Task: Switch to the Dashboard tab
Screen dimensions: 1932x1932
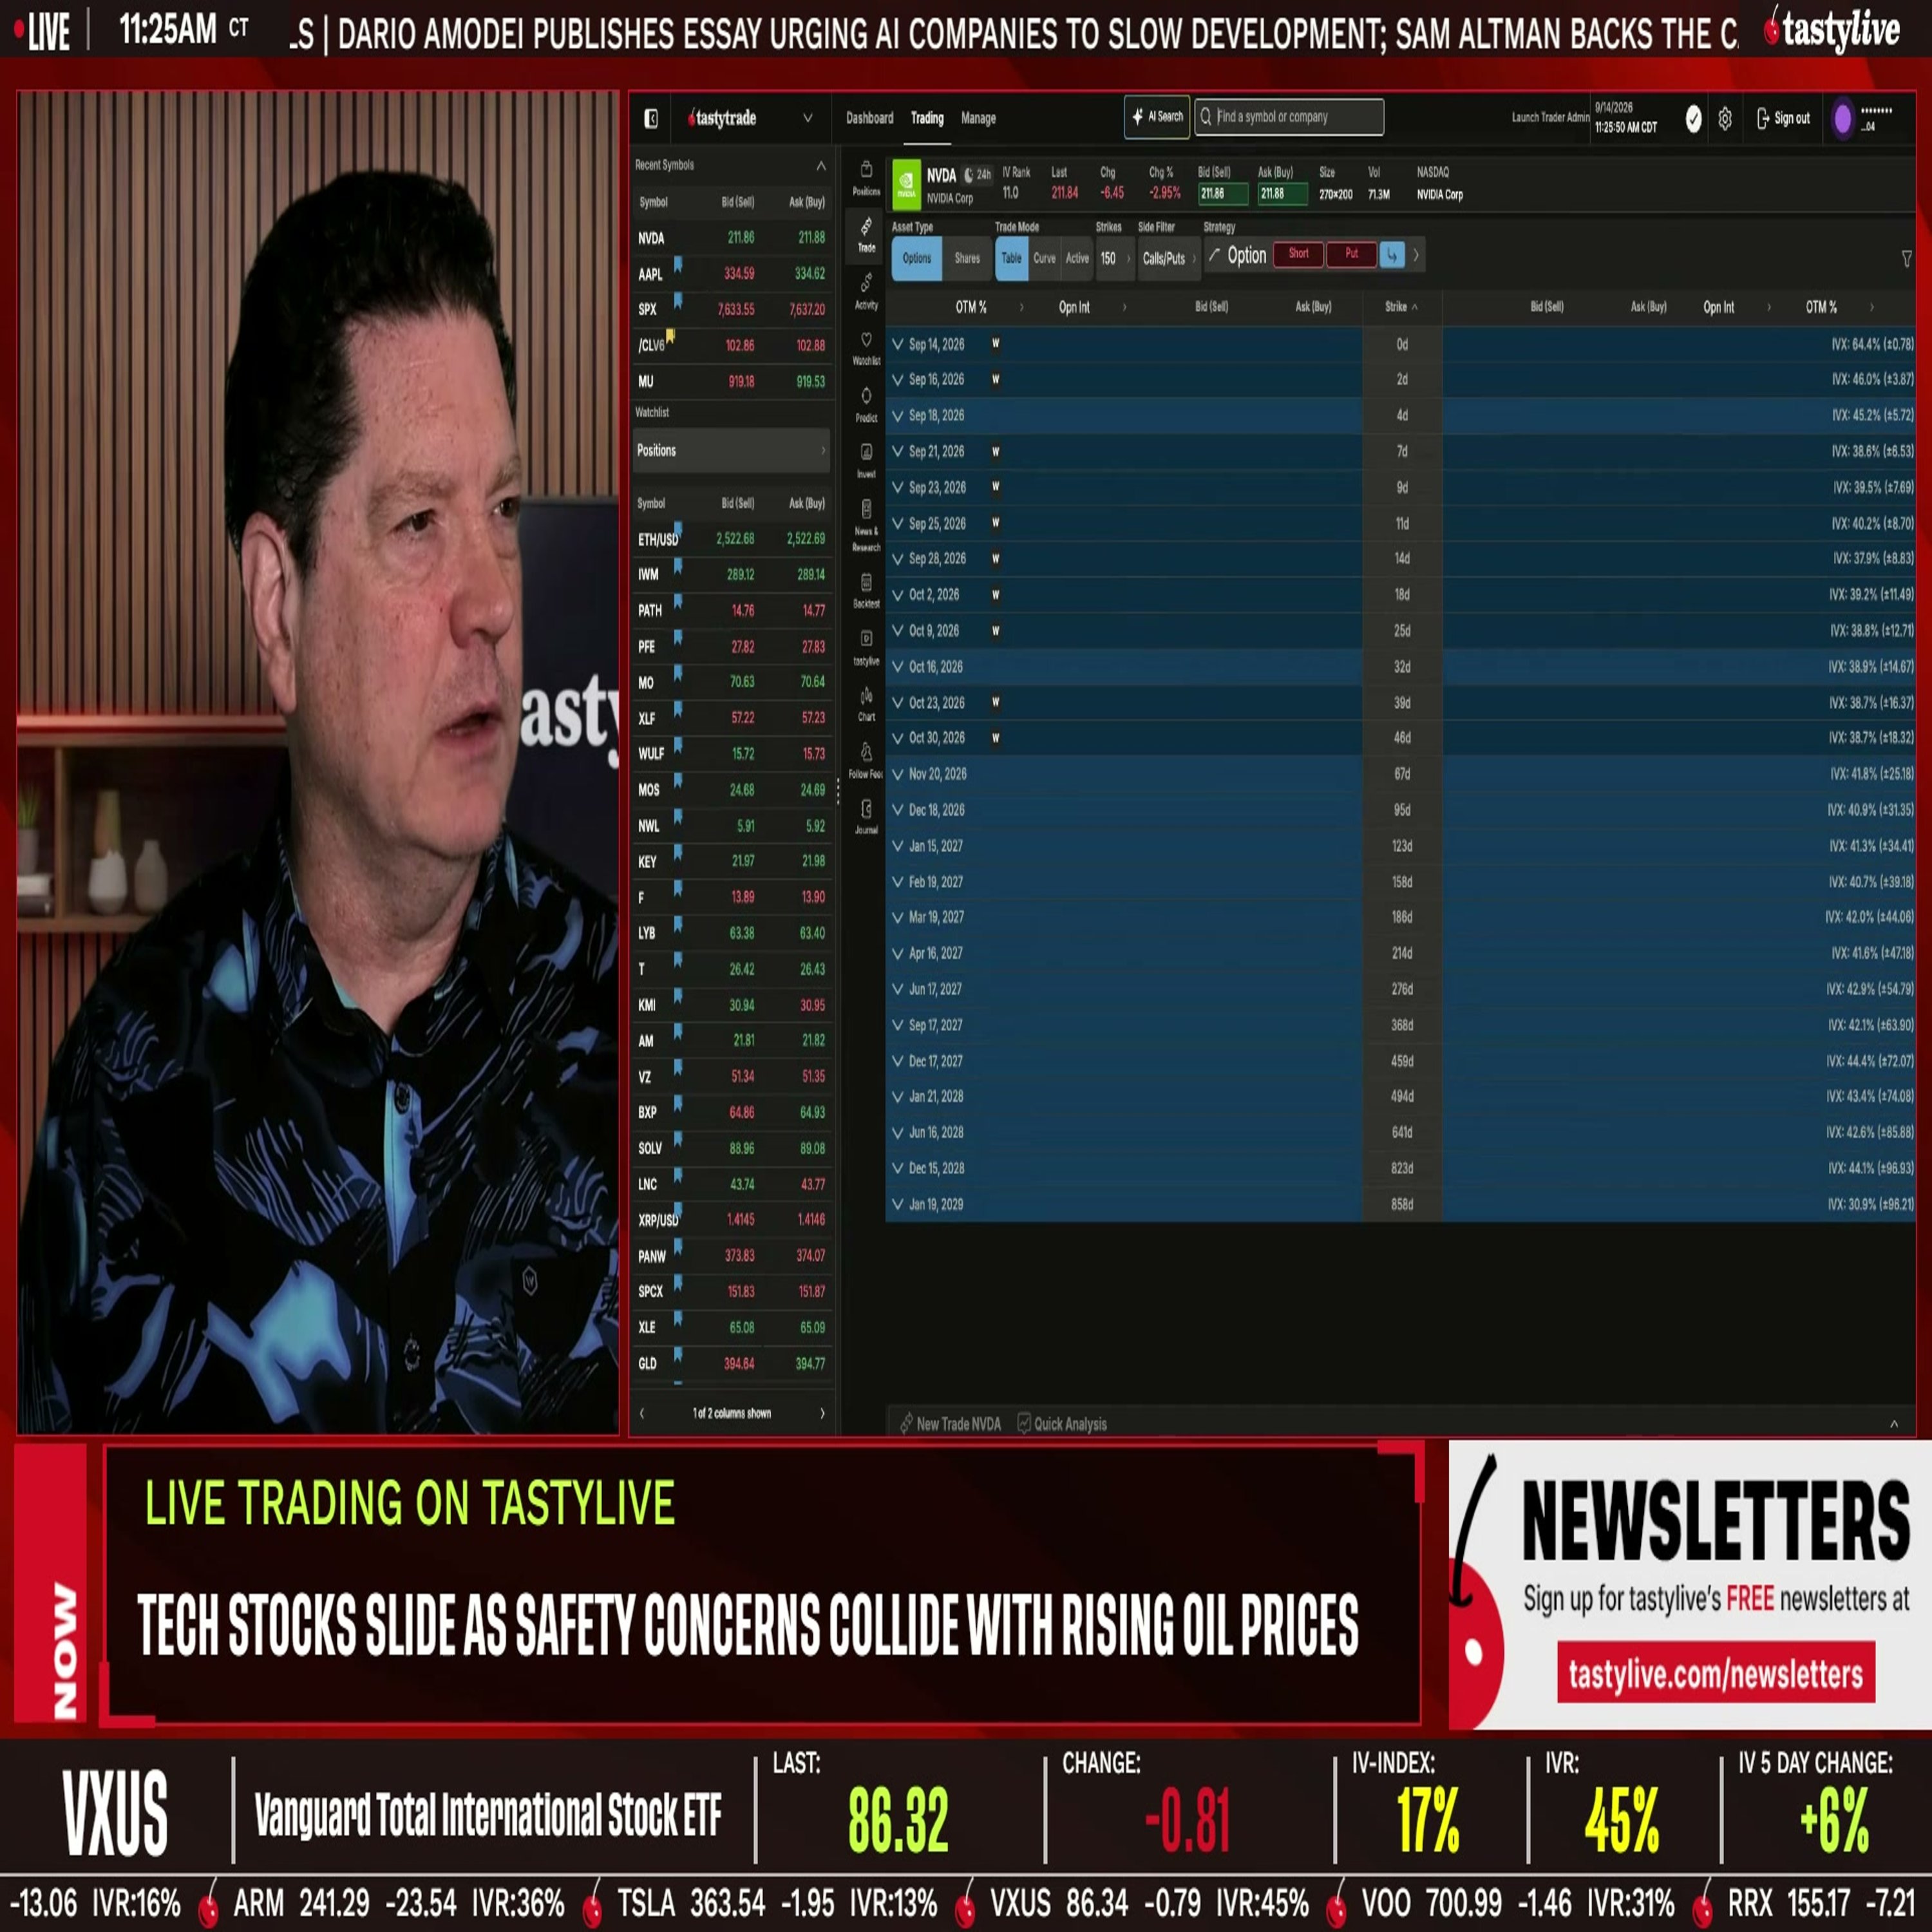Action: pyautogui.click(x=869, y=118)
